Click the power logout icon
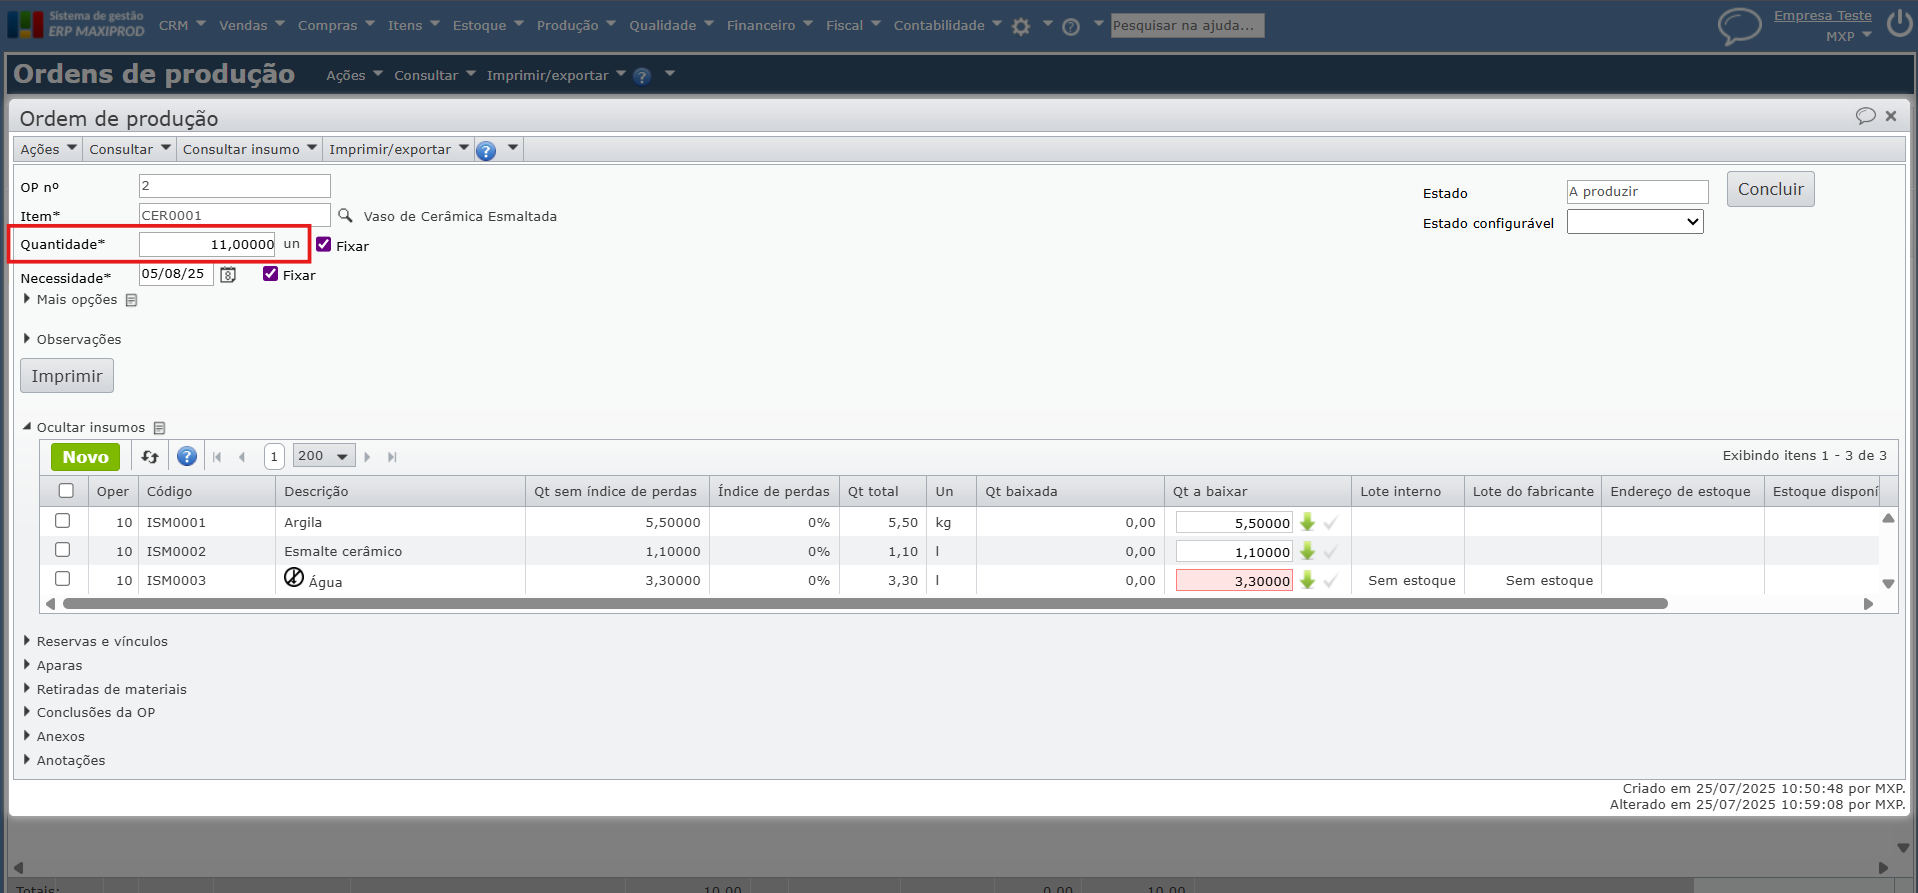Screen dimensions: 1918x893 click(1899, 23)
